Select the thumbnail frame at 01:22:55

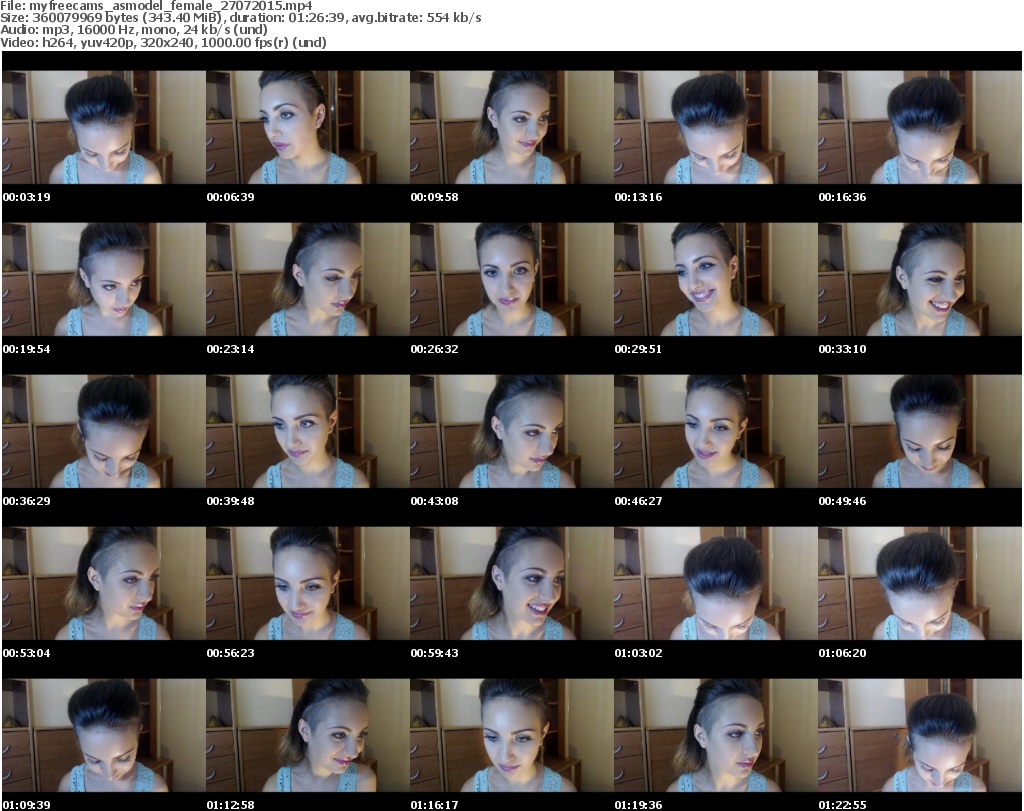pyautogui.click(x=920, y=735)
